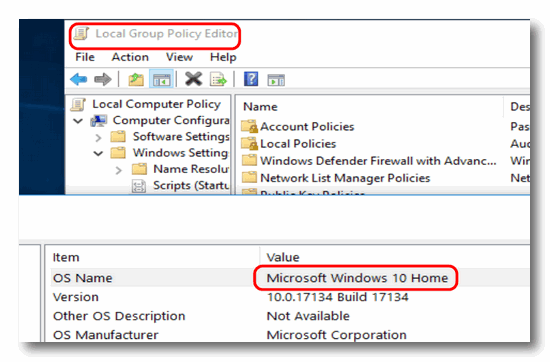Viewport: 550px width, 362px height.
Task: Open the Help question mark icon
Action: pos(251,79)
